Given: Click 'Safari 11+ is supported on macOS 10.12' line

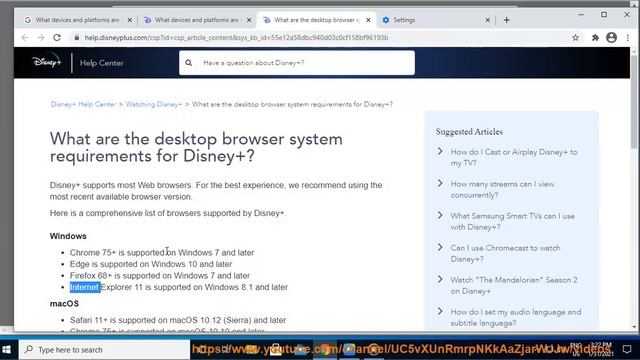Looking at the screenshot, I should 178,320.
